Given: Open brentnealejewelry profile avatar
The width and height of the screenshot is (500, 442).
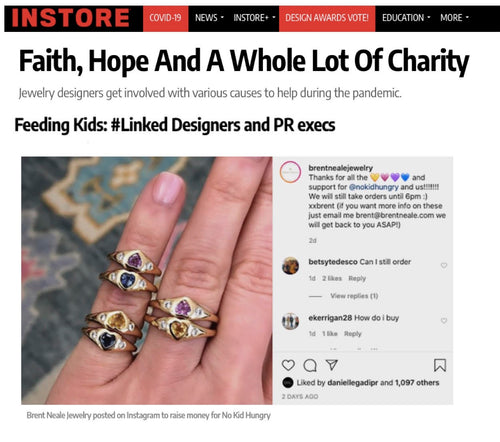Looking at the screenshot, I should [x=290, y=172].
